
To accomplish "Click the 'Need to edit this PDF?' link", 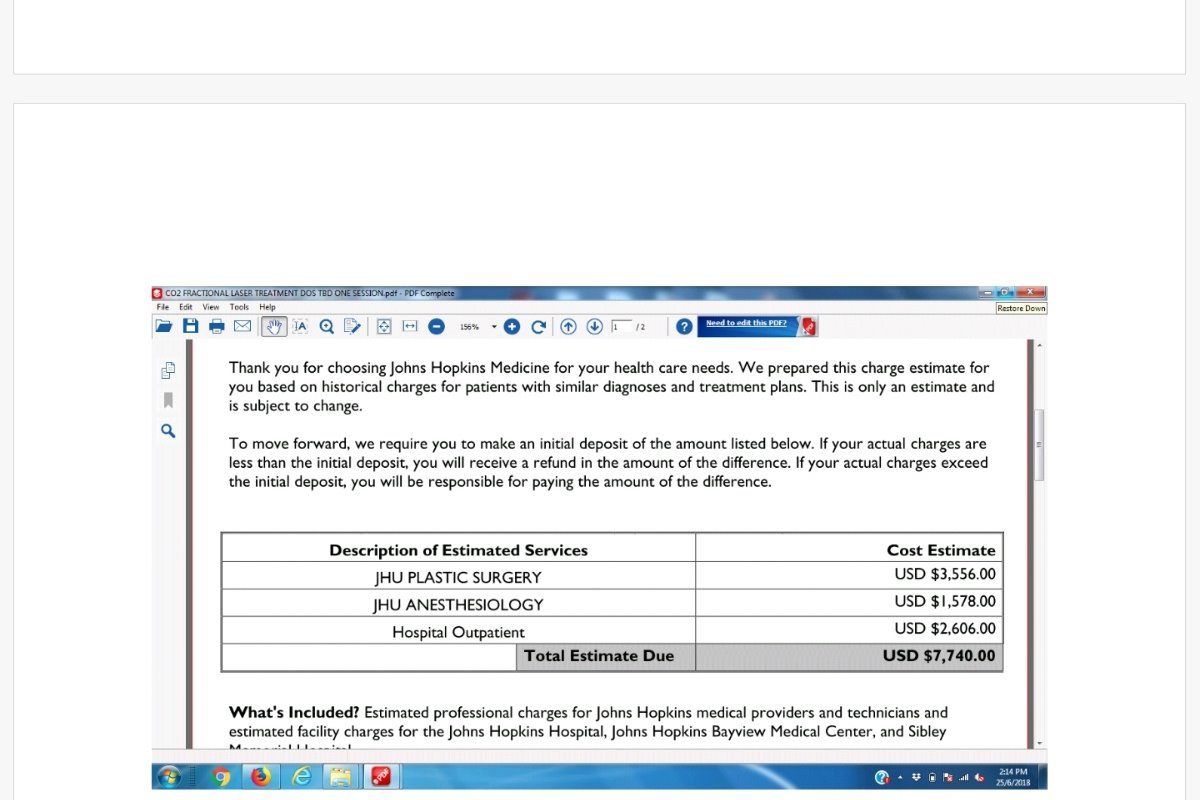I will (746, 323).
